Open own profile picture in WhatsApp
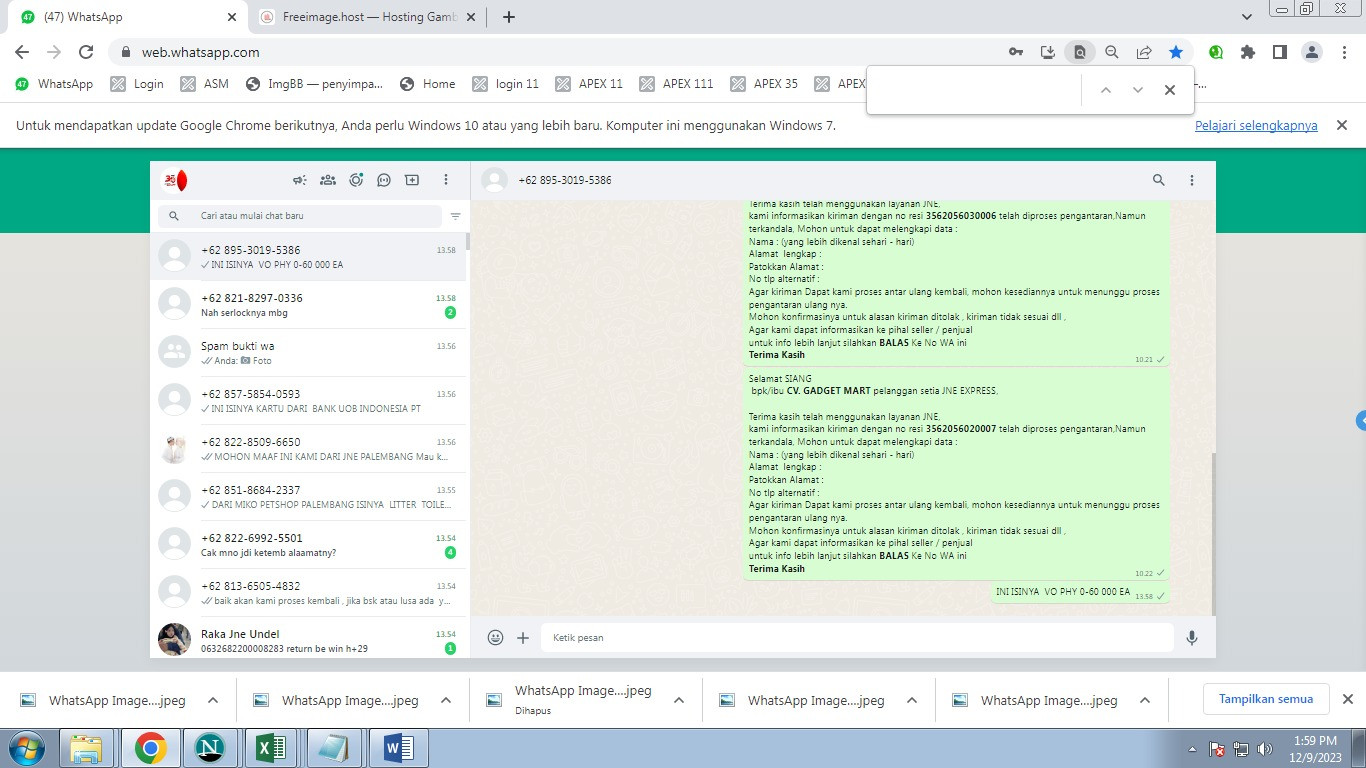This screenshot has width=1366, height=768. tap(175, 180)
